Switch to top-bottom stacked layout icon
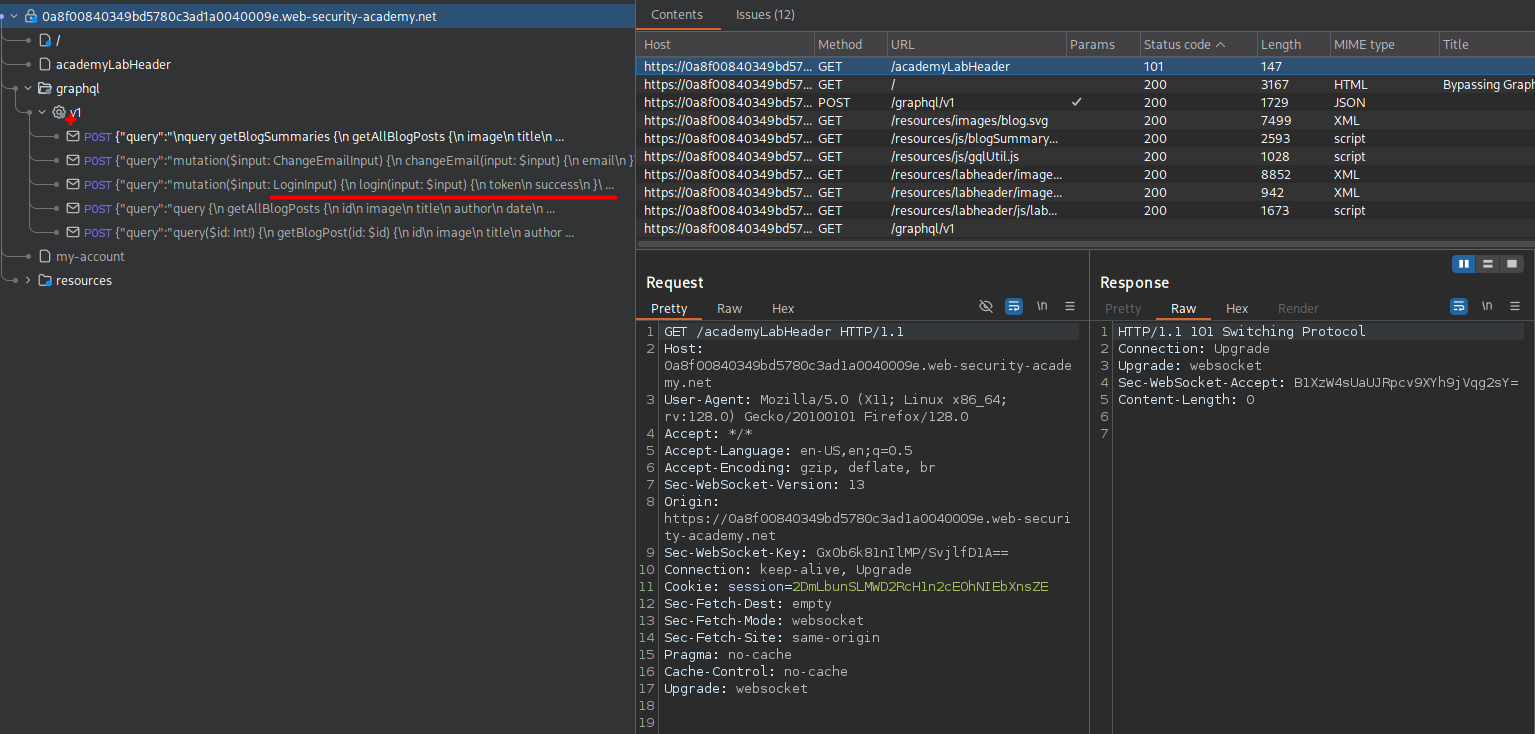The height and width of the screenshot is (734, 1535). 1488,264
